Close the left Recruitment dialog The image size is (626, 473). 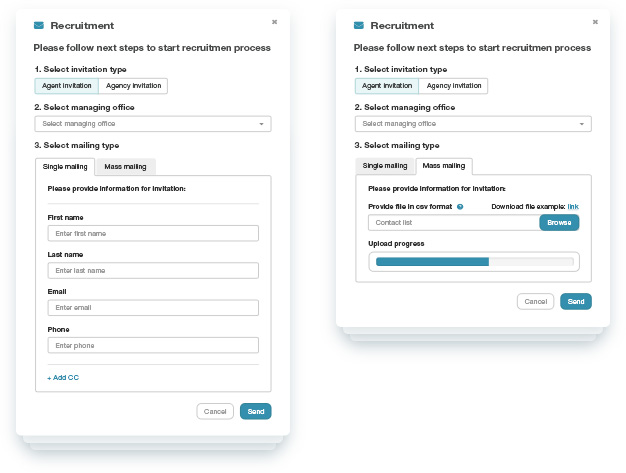point(274,22)
